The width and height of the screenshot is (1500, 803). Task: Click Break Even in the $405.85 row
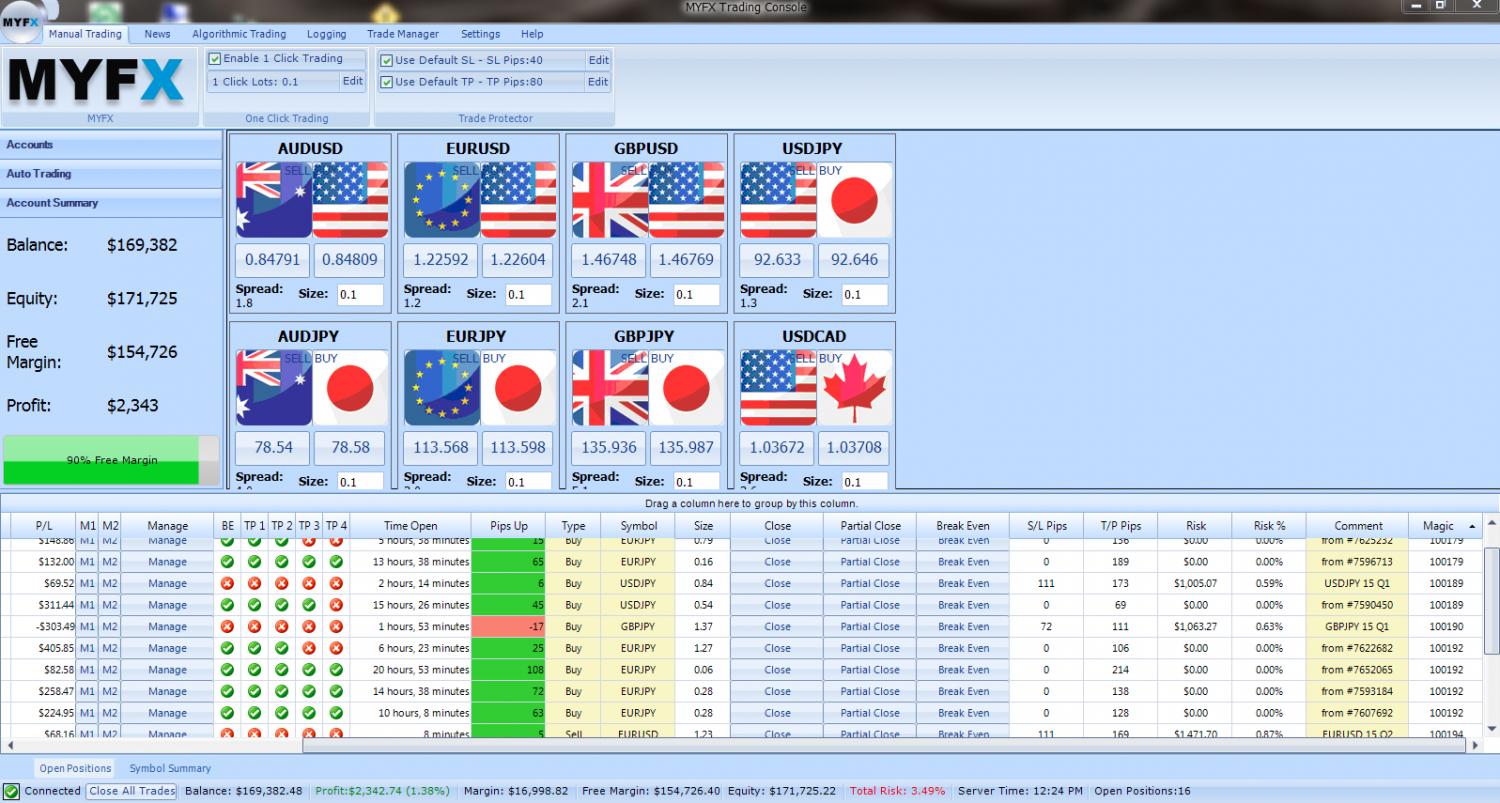coord(963,648)
